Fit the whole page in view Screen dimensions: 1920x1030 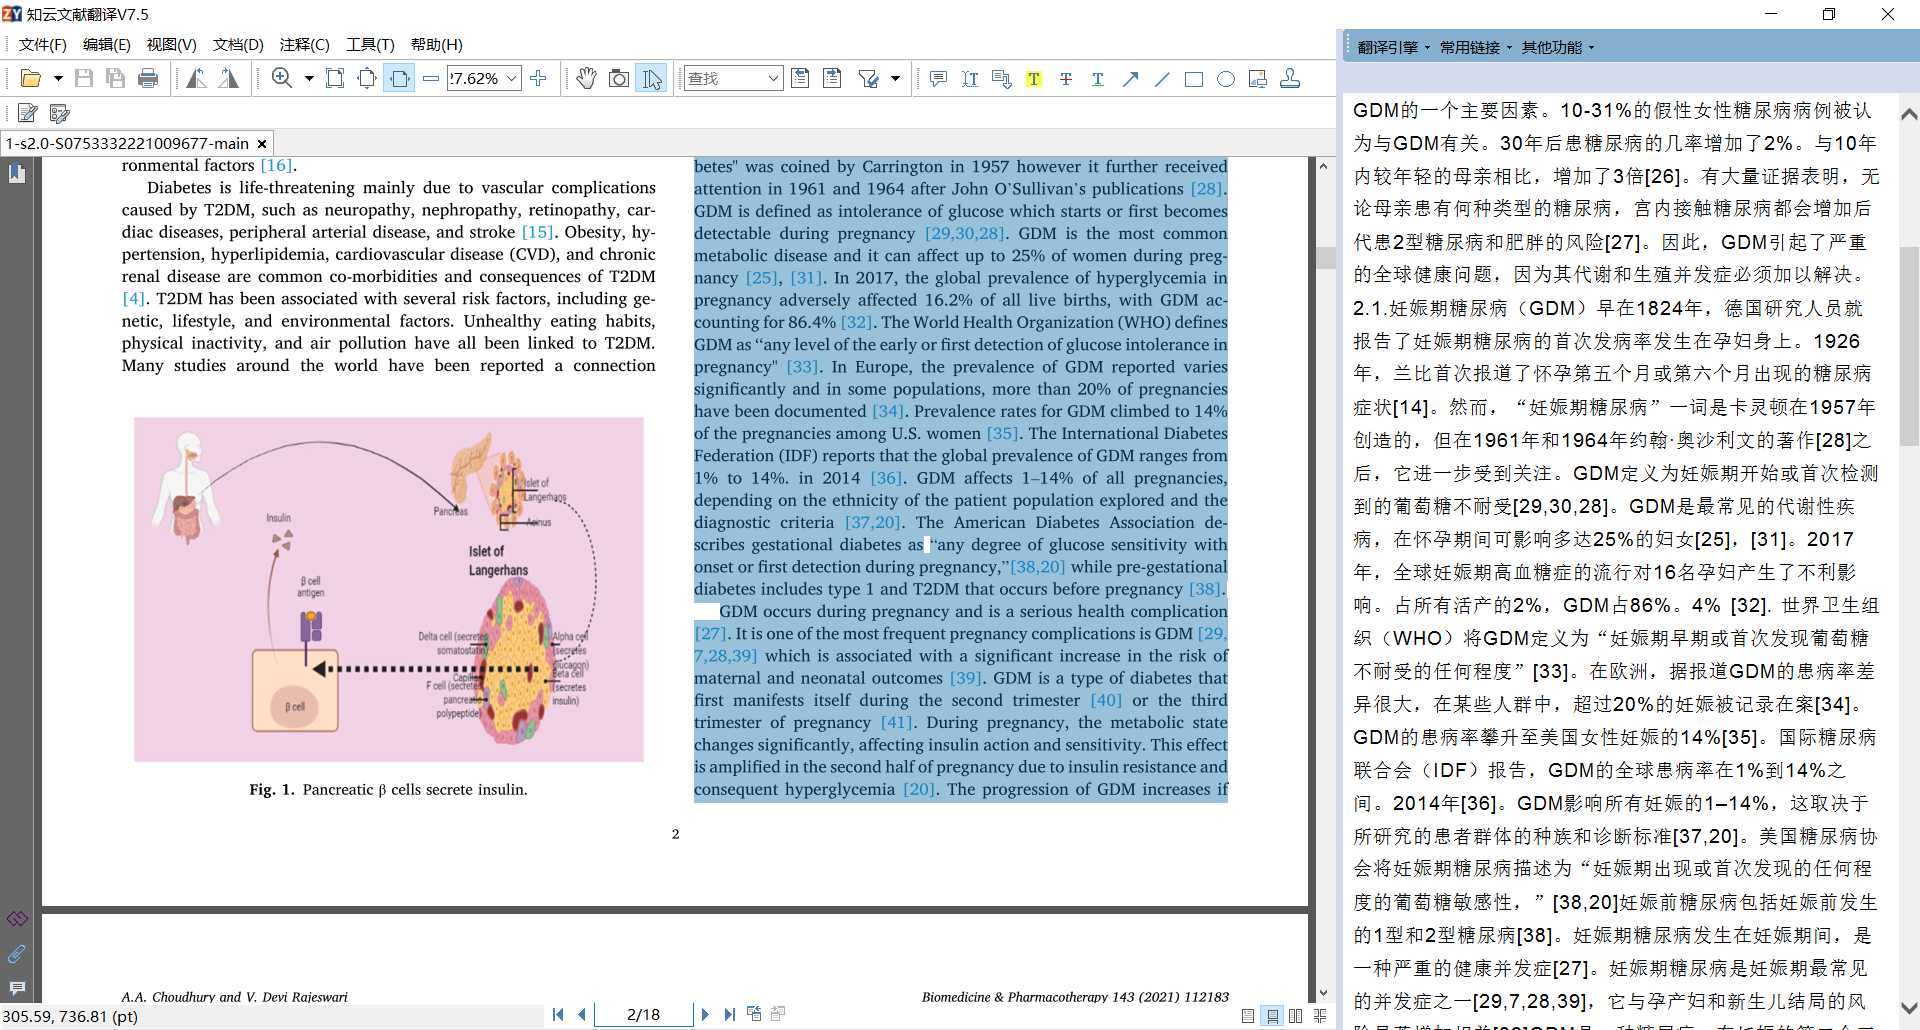(367, 79)
